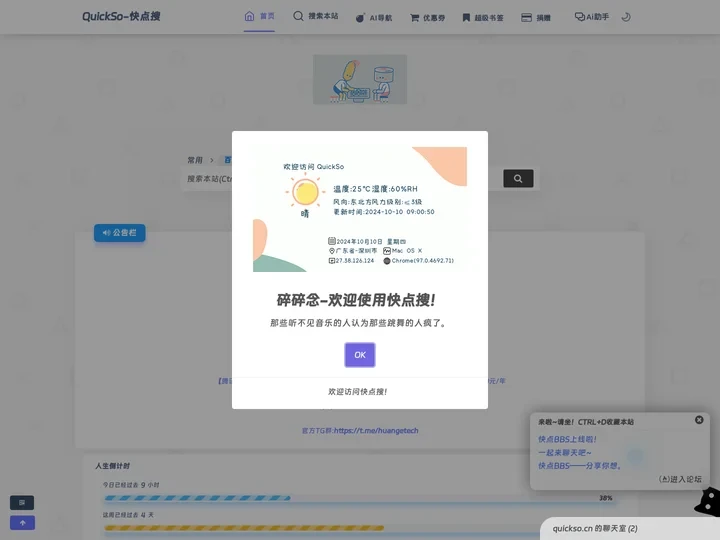This screenshot has width=720, height=540.
Task: Click 进入论坛 to enter the forum
Action: tap(680, 479)
